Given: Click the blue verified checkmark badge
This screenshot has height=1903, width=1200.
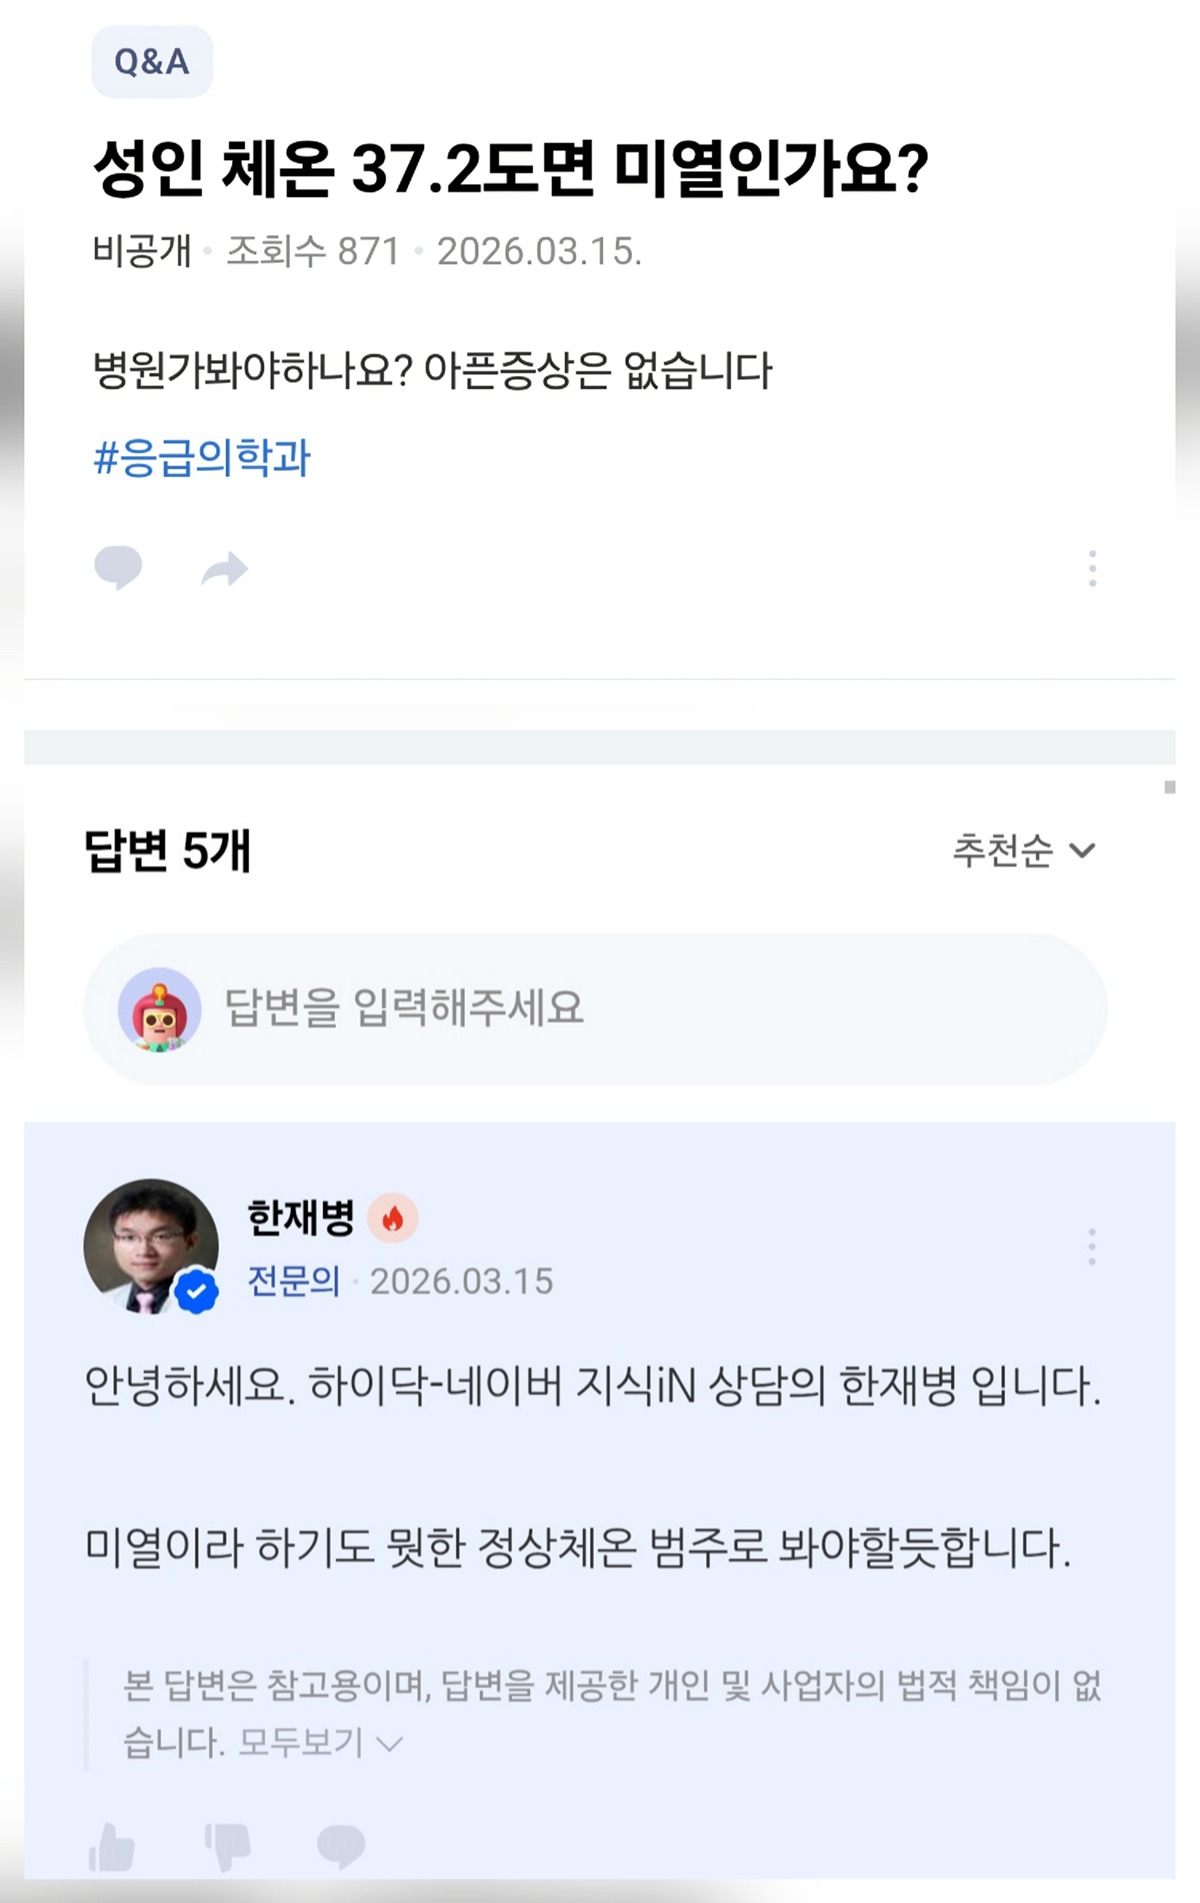Looking at the screenshot, I should pyautogui.click(x=197, y=1291).
